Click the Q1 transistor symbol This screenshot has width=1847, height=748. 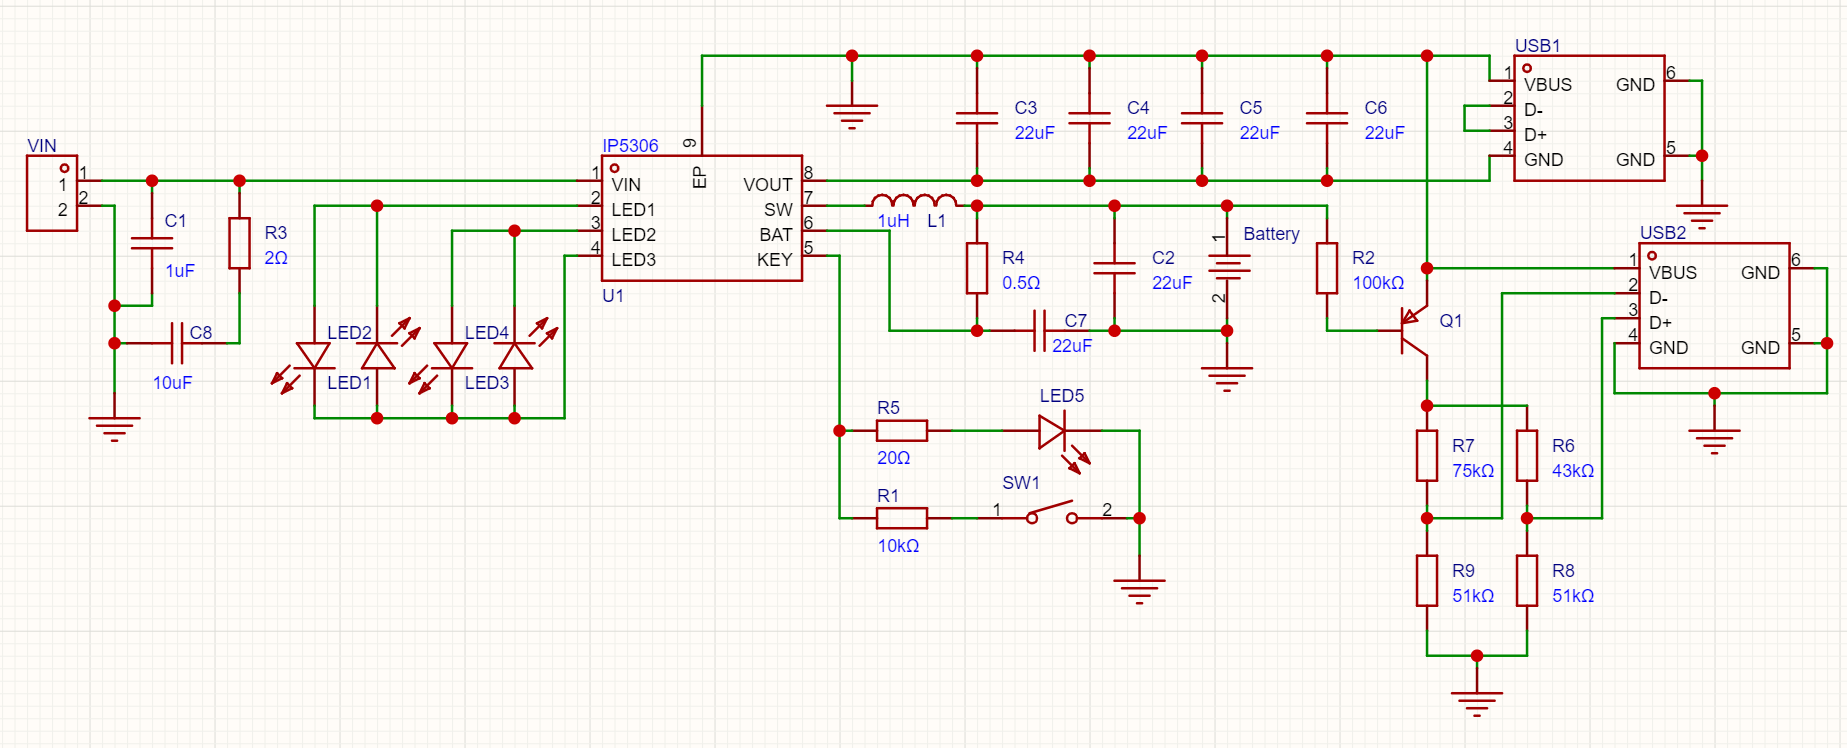pyautogui.click(x=1414, y=331)
